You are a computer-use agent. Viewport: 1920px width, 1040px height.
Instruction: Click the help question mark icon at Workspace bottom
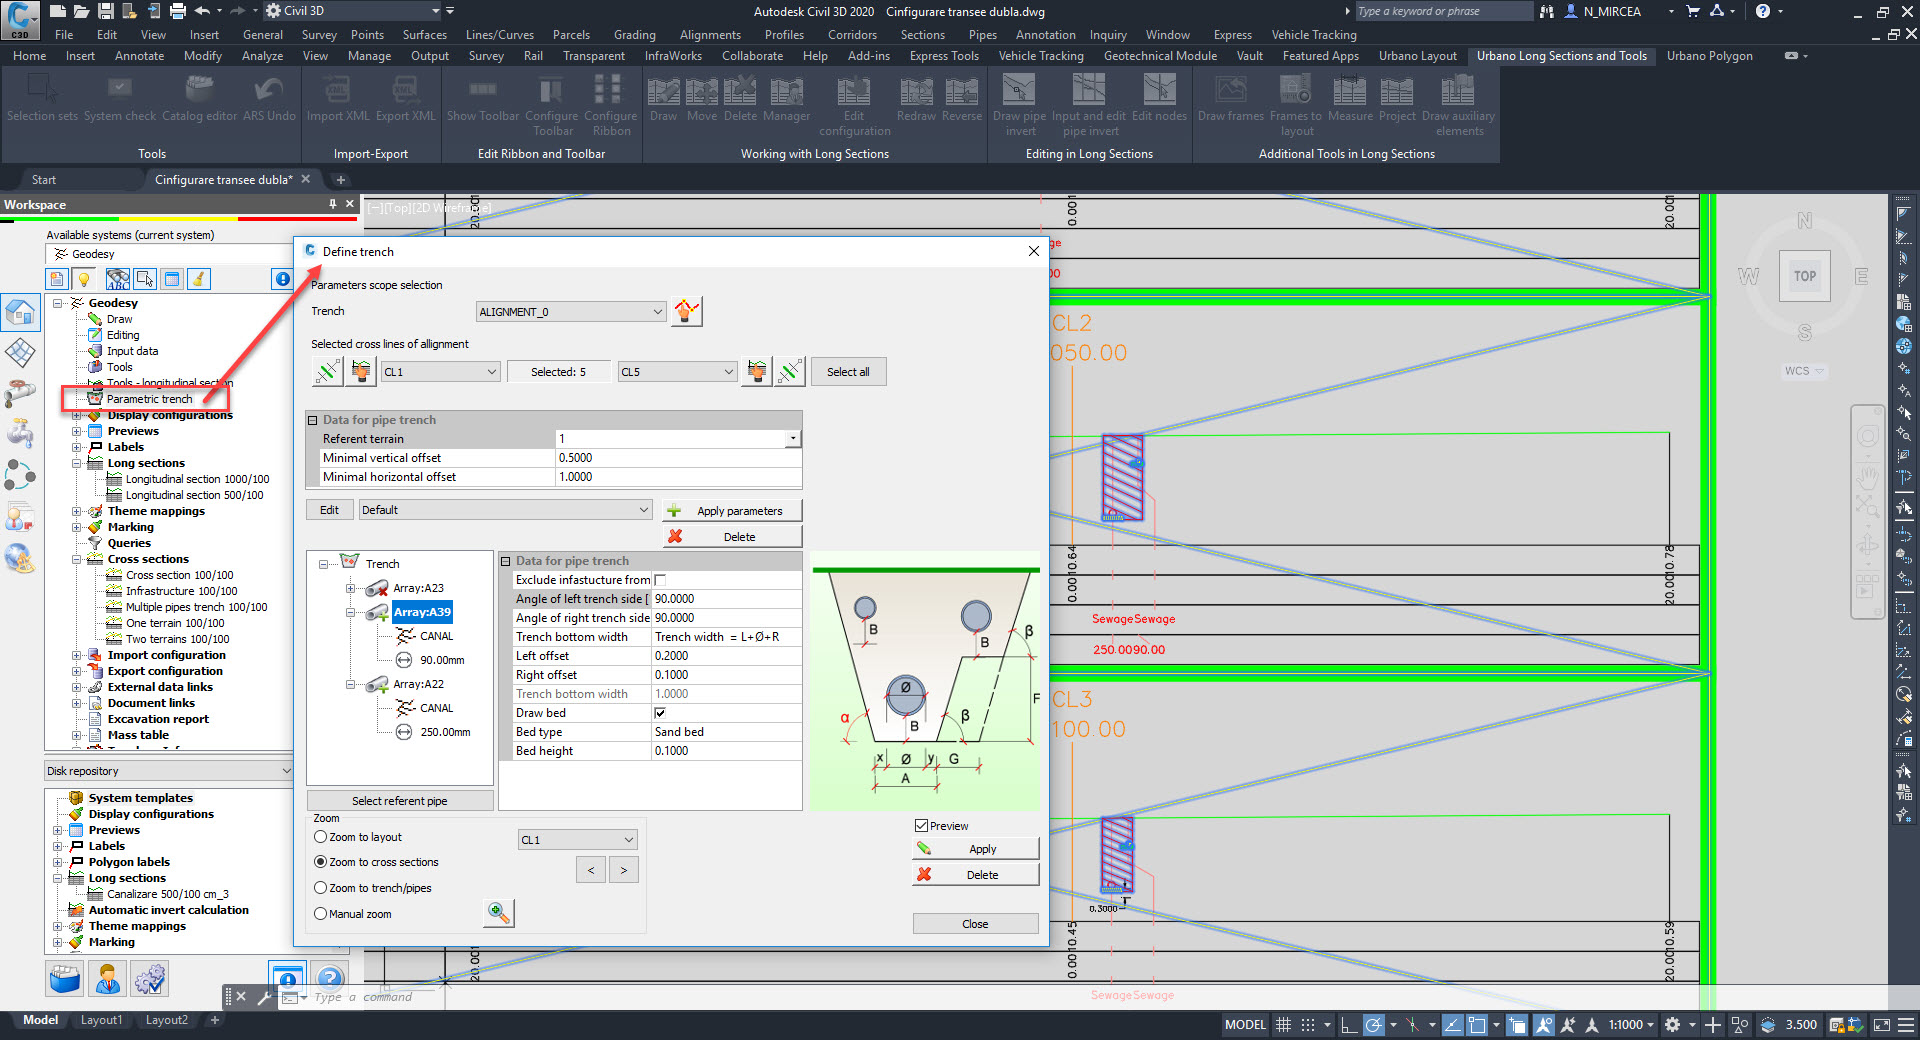(x=330, y=978)
